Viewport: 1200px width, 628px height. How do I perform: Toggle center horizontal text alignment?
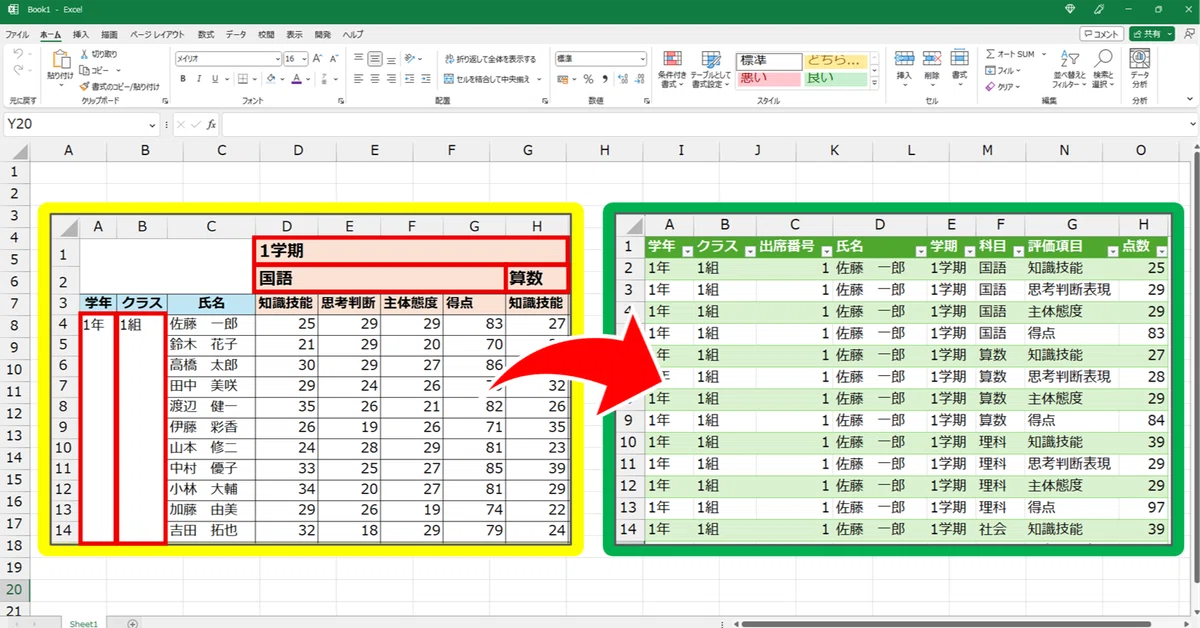(x=375, y=79)
